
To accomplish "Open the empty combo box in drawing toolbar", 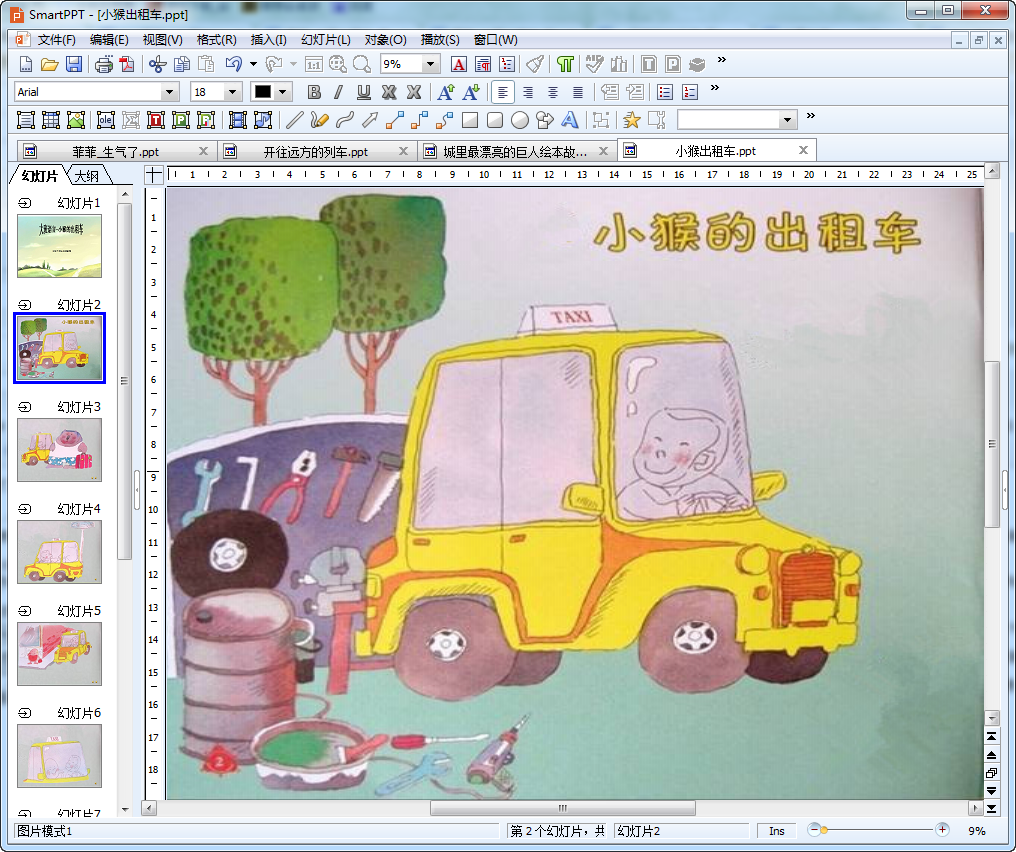I will click(x=737, y=120).
